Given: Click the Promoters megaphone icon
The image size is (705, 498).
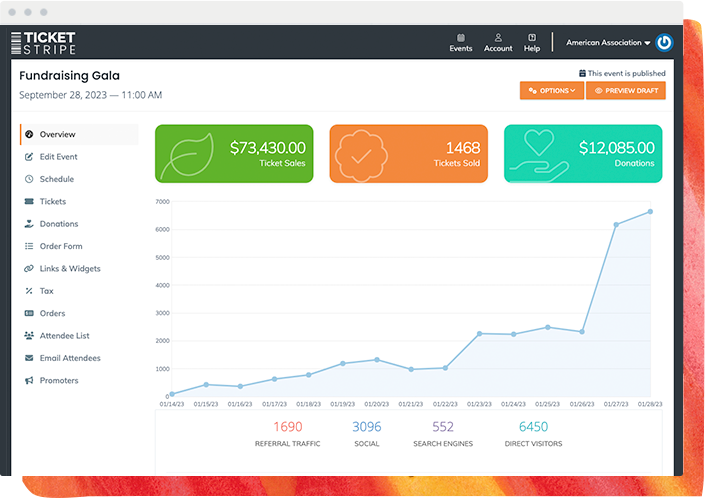Looking at the screenshot, I should (29, 381).
